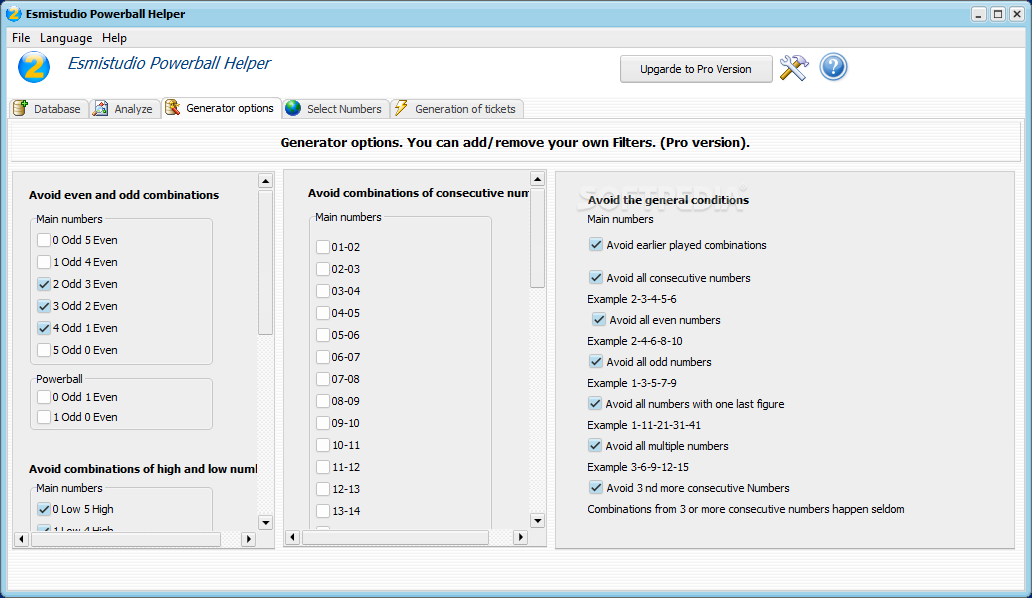This screenshot has height=598, width=1032.
Task: Check Powerball 1 Odd 0 Even
Action: (x=44, y=417)
